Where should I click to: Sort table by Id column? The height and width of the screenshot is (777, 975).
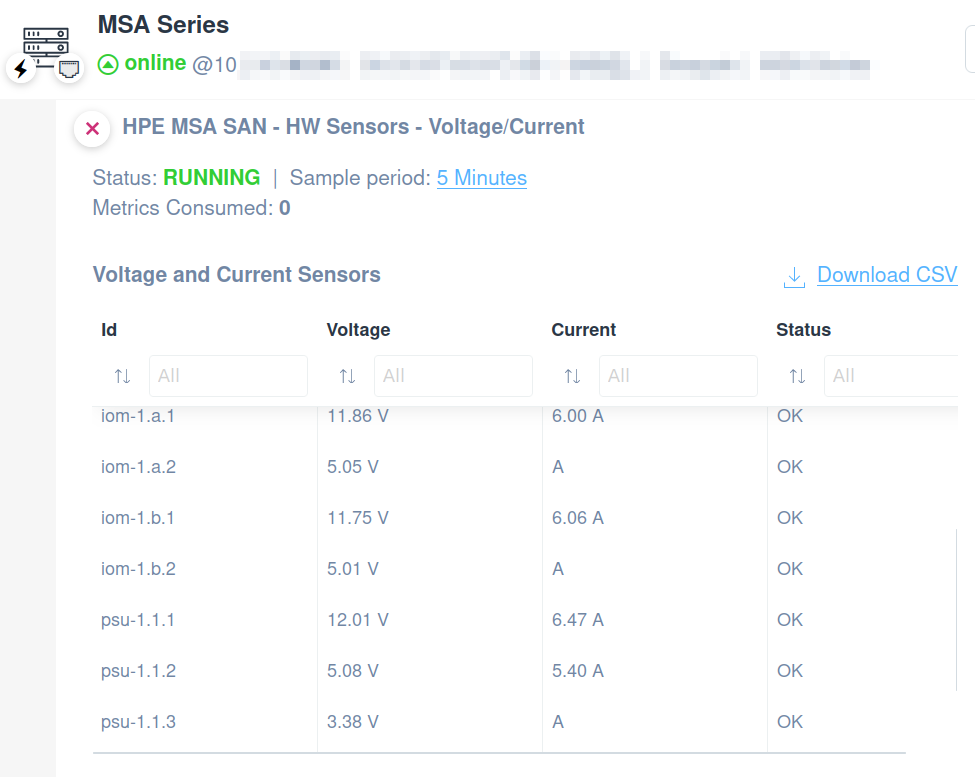tap(122, 376)
